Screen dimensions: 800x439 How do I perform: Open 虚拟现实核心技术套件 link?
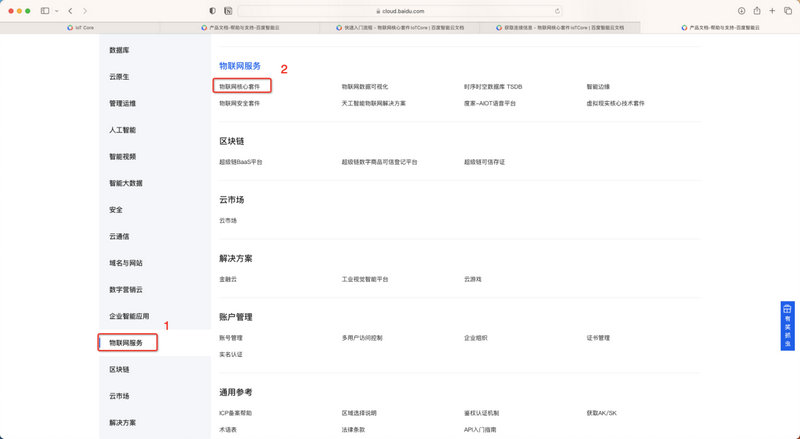[x=615, y=103]
